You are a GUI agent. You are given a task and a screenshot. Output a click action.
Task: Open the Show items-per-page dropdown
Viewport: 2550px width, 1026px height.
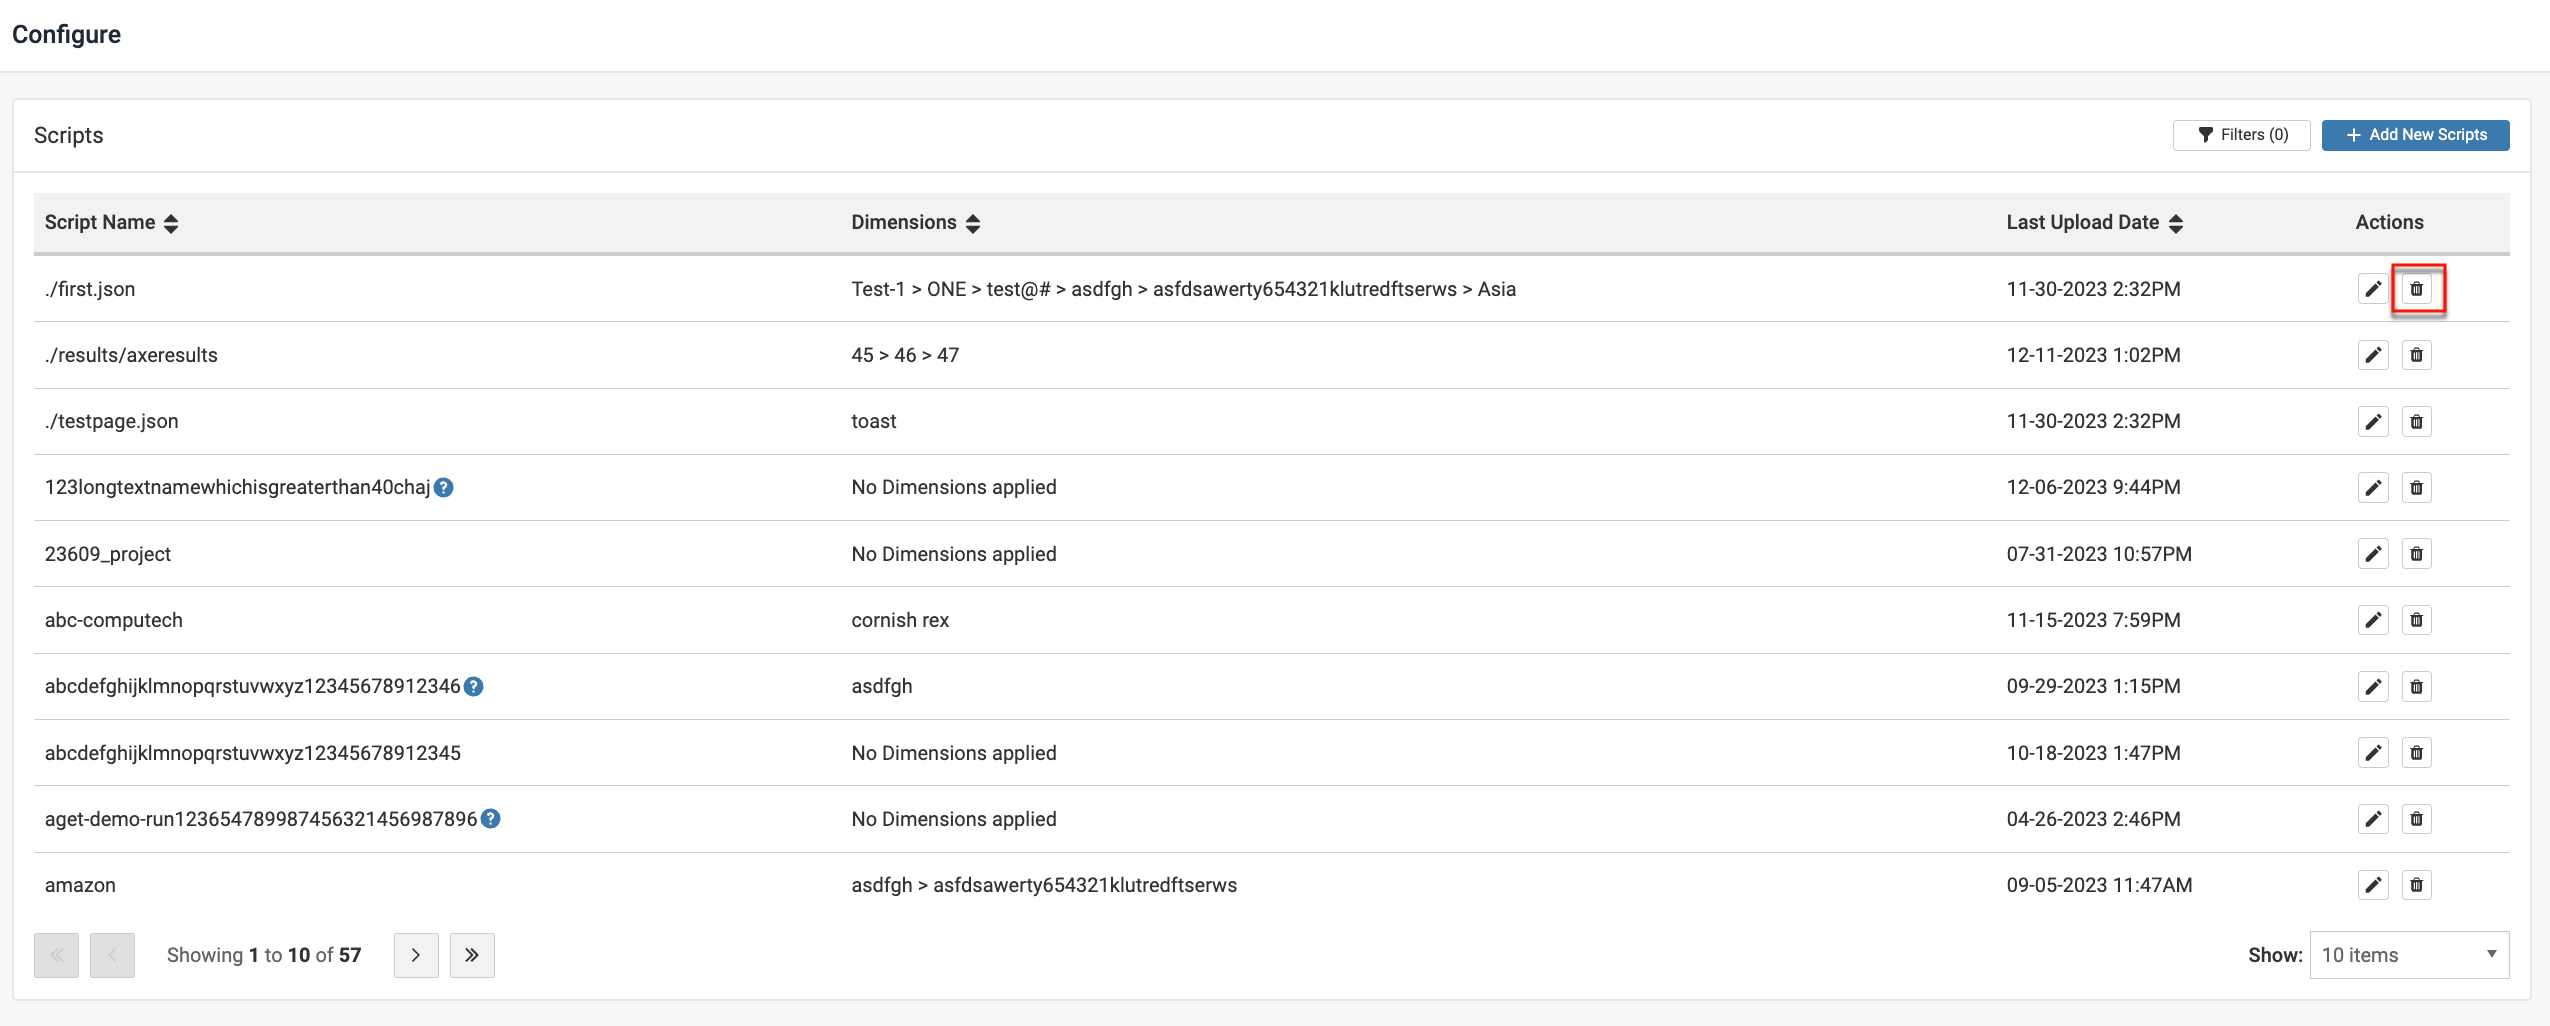pos(2408,955)
